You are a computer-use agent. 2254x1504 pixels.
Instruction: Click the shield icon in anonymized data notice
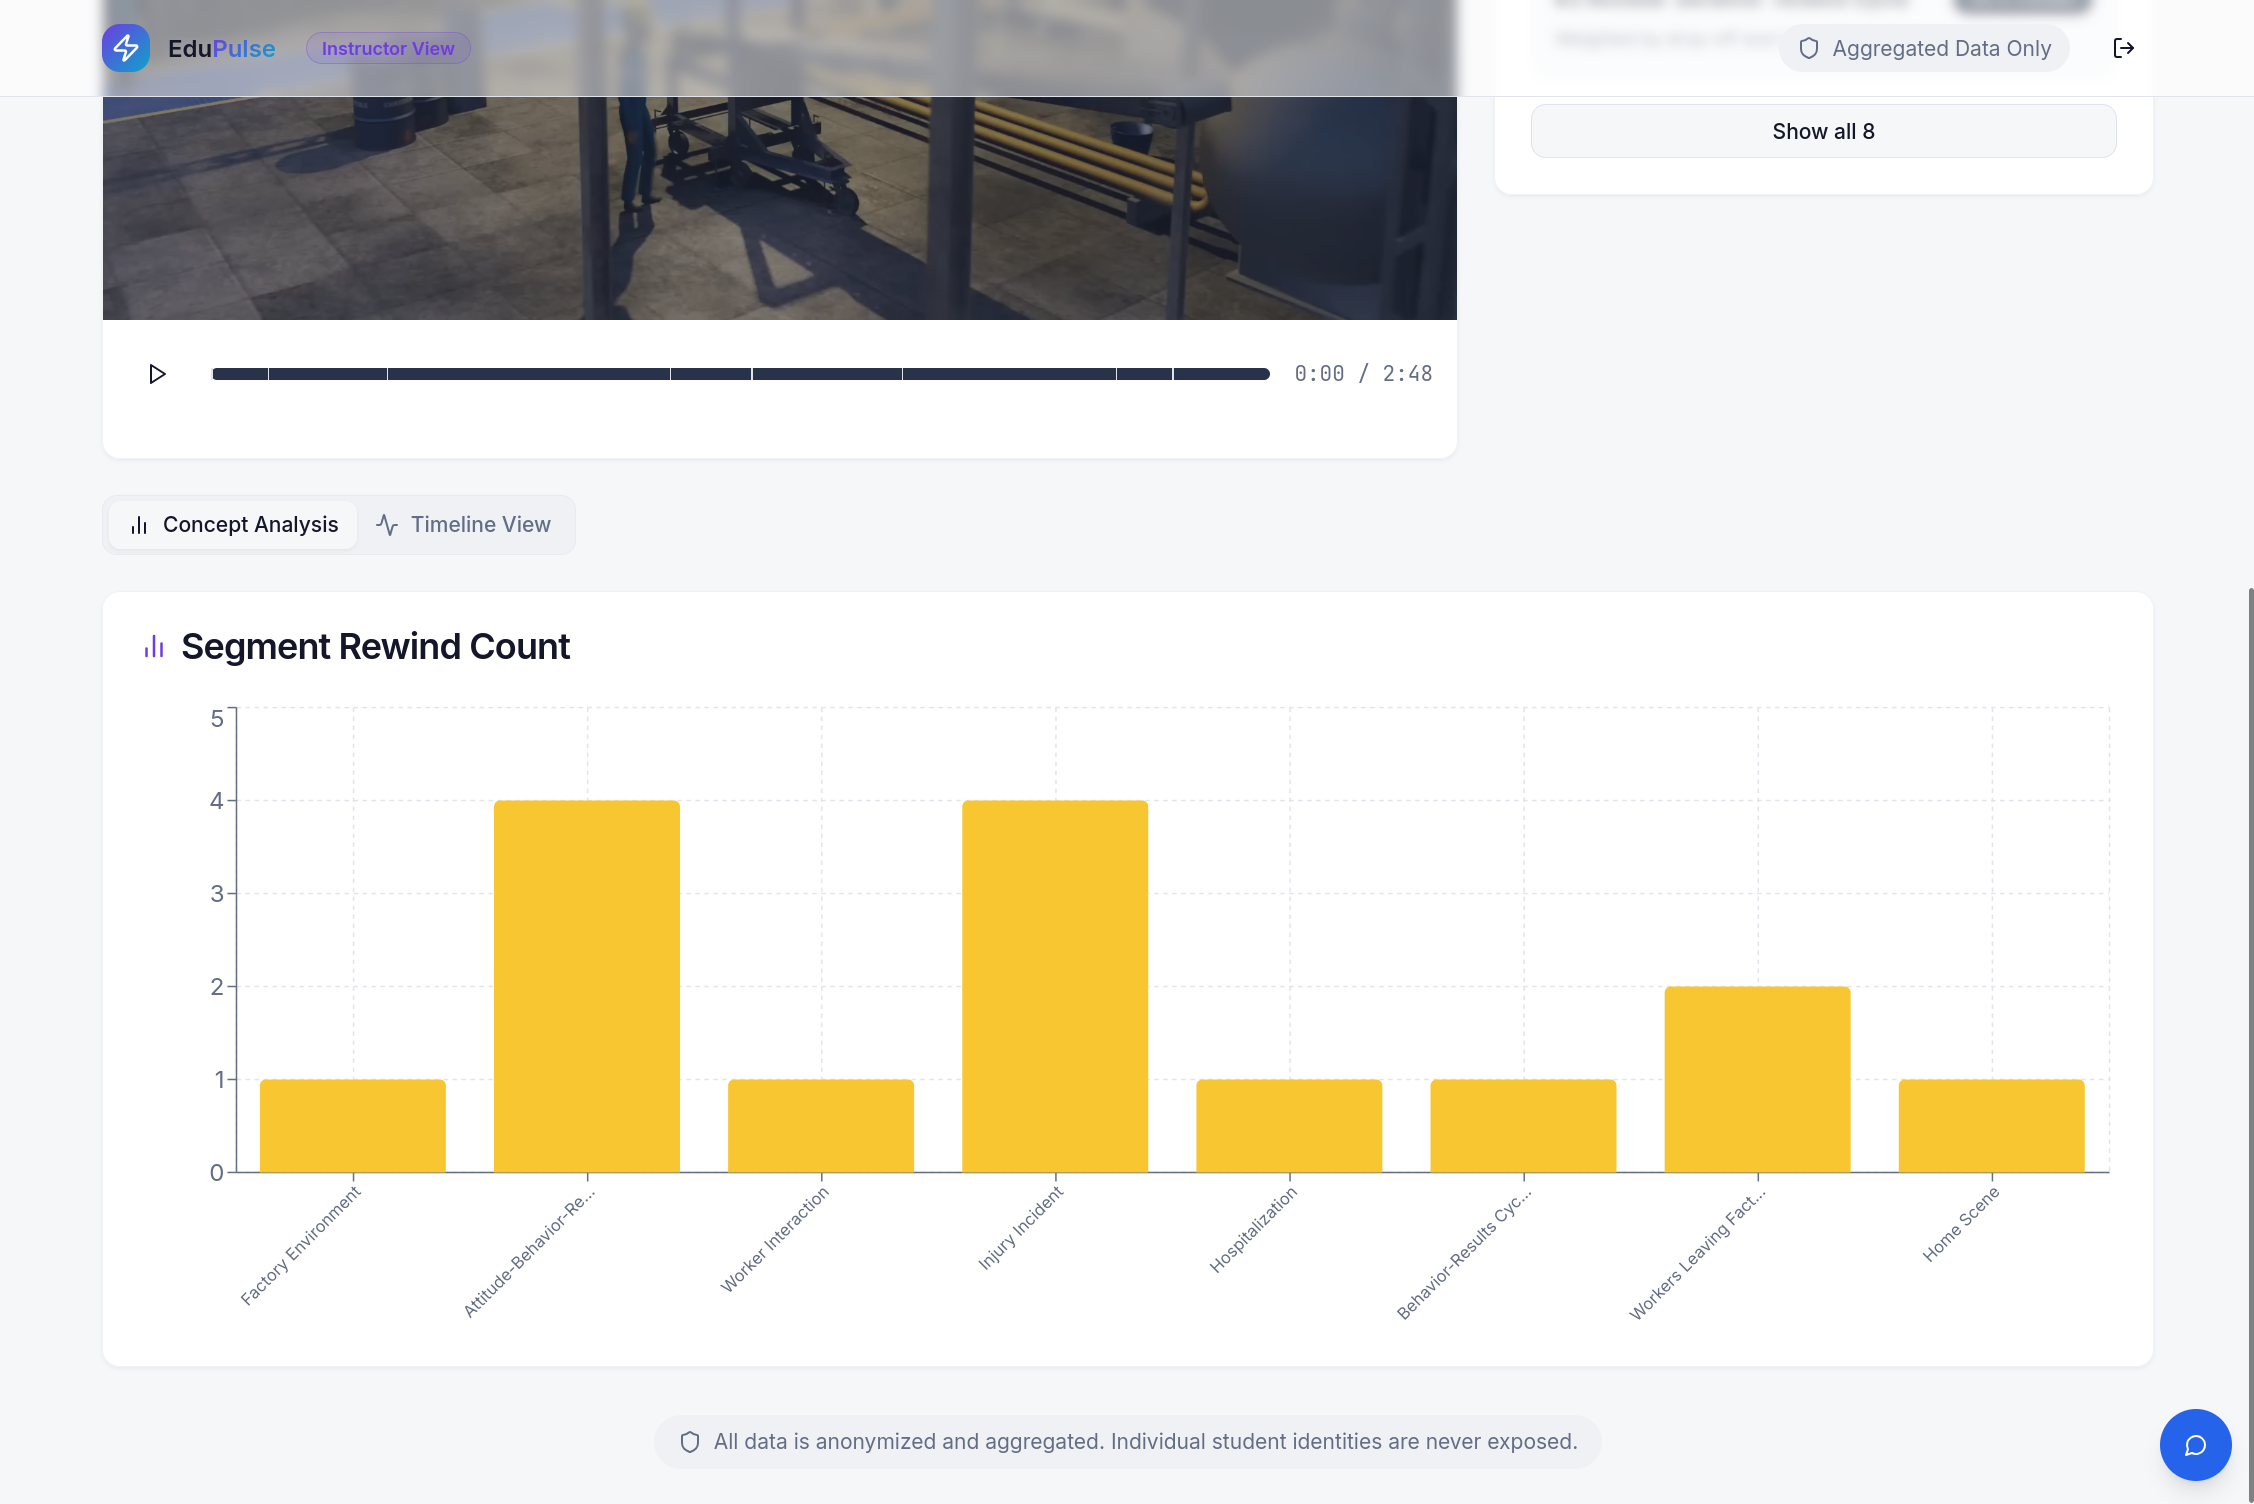tap(690, 1442)
